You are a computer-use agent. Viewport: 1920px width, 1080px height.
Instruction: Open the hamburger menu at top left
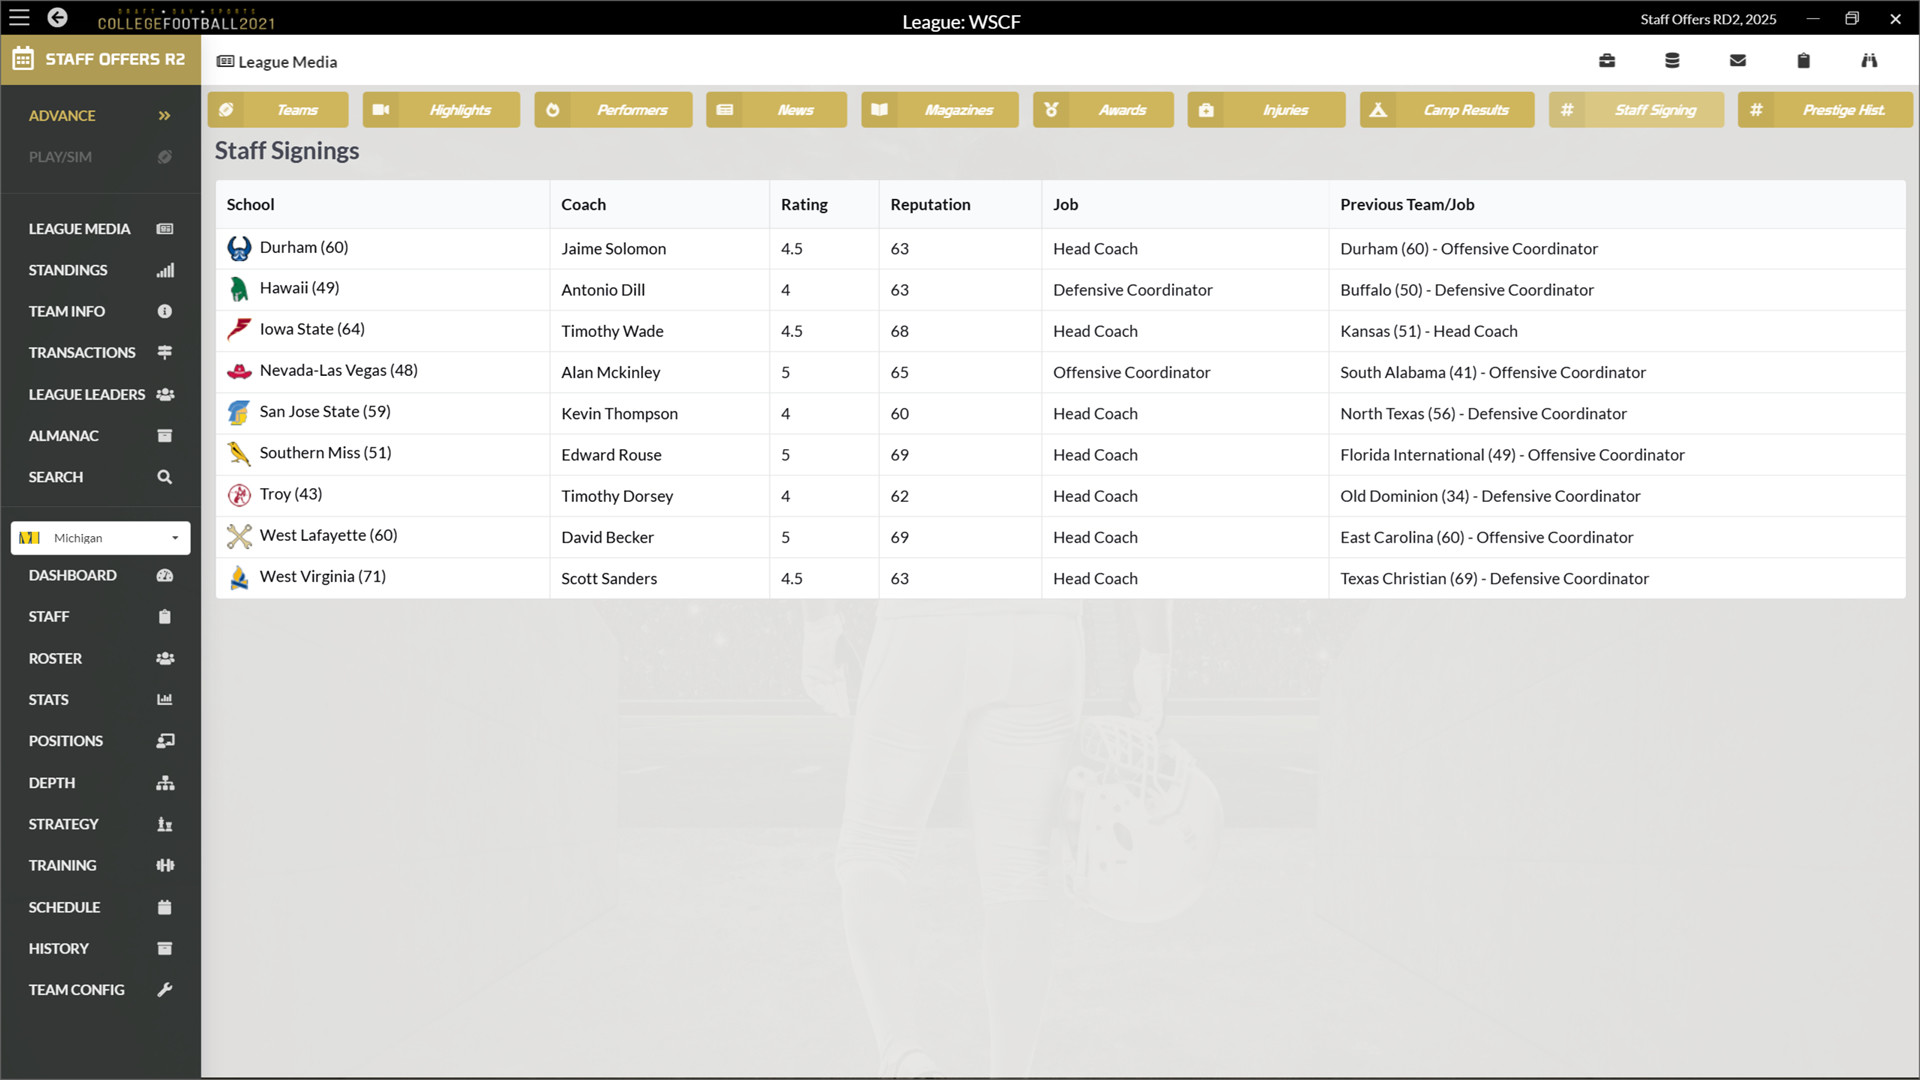18,17
